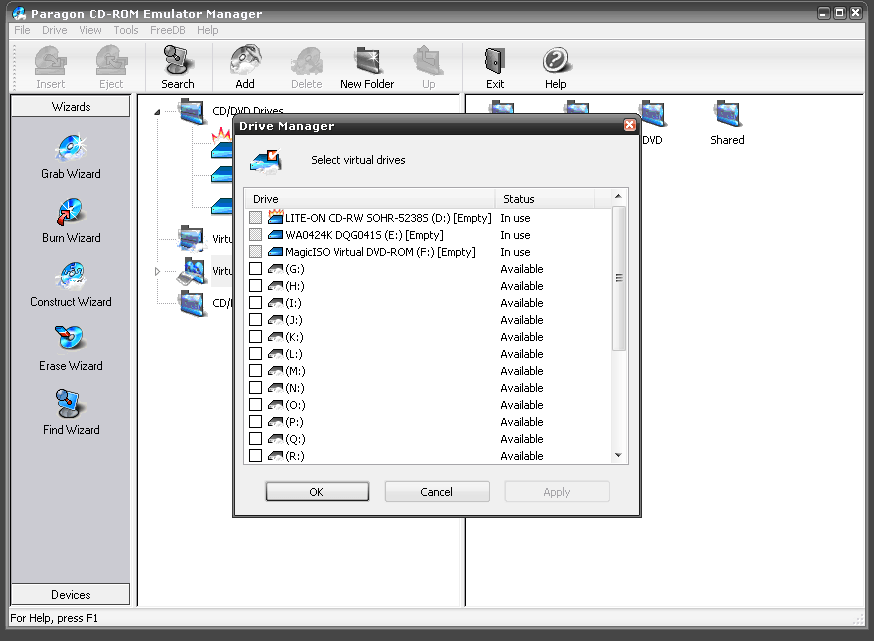
Task: Click the Add toolbar icon
Action: pyautogui.click(x=244, y=60)
